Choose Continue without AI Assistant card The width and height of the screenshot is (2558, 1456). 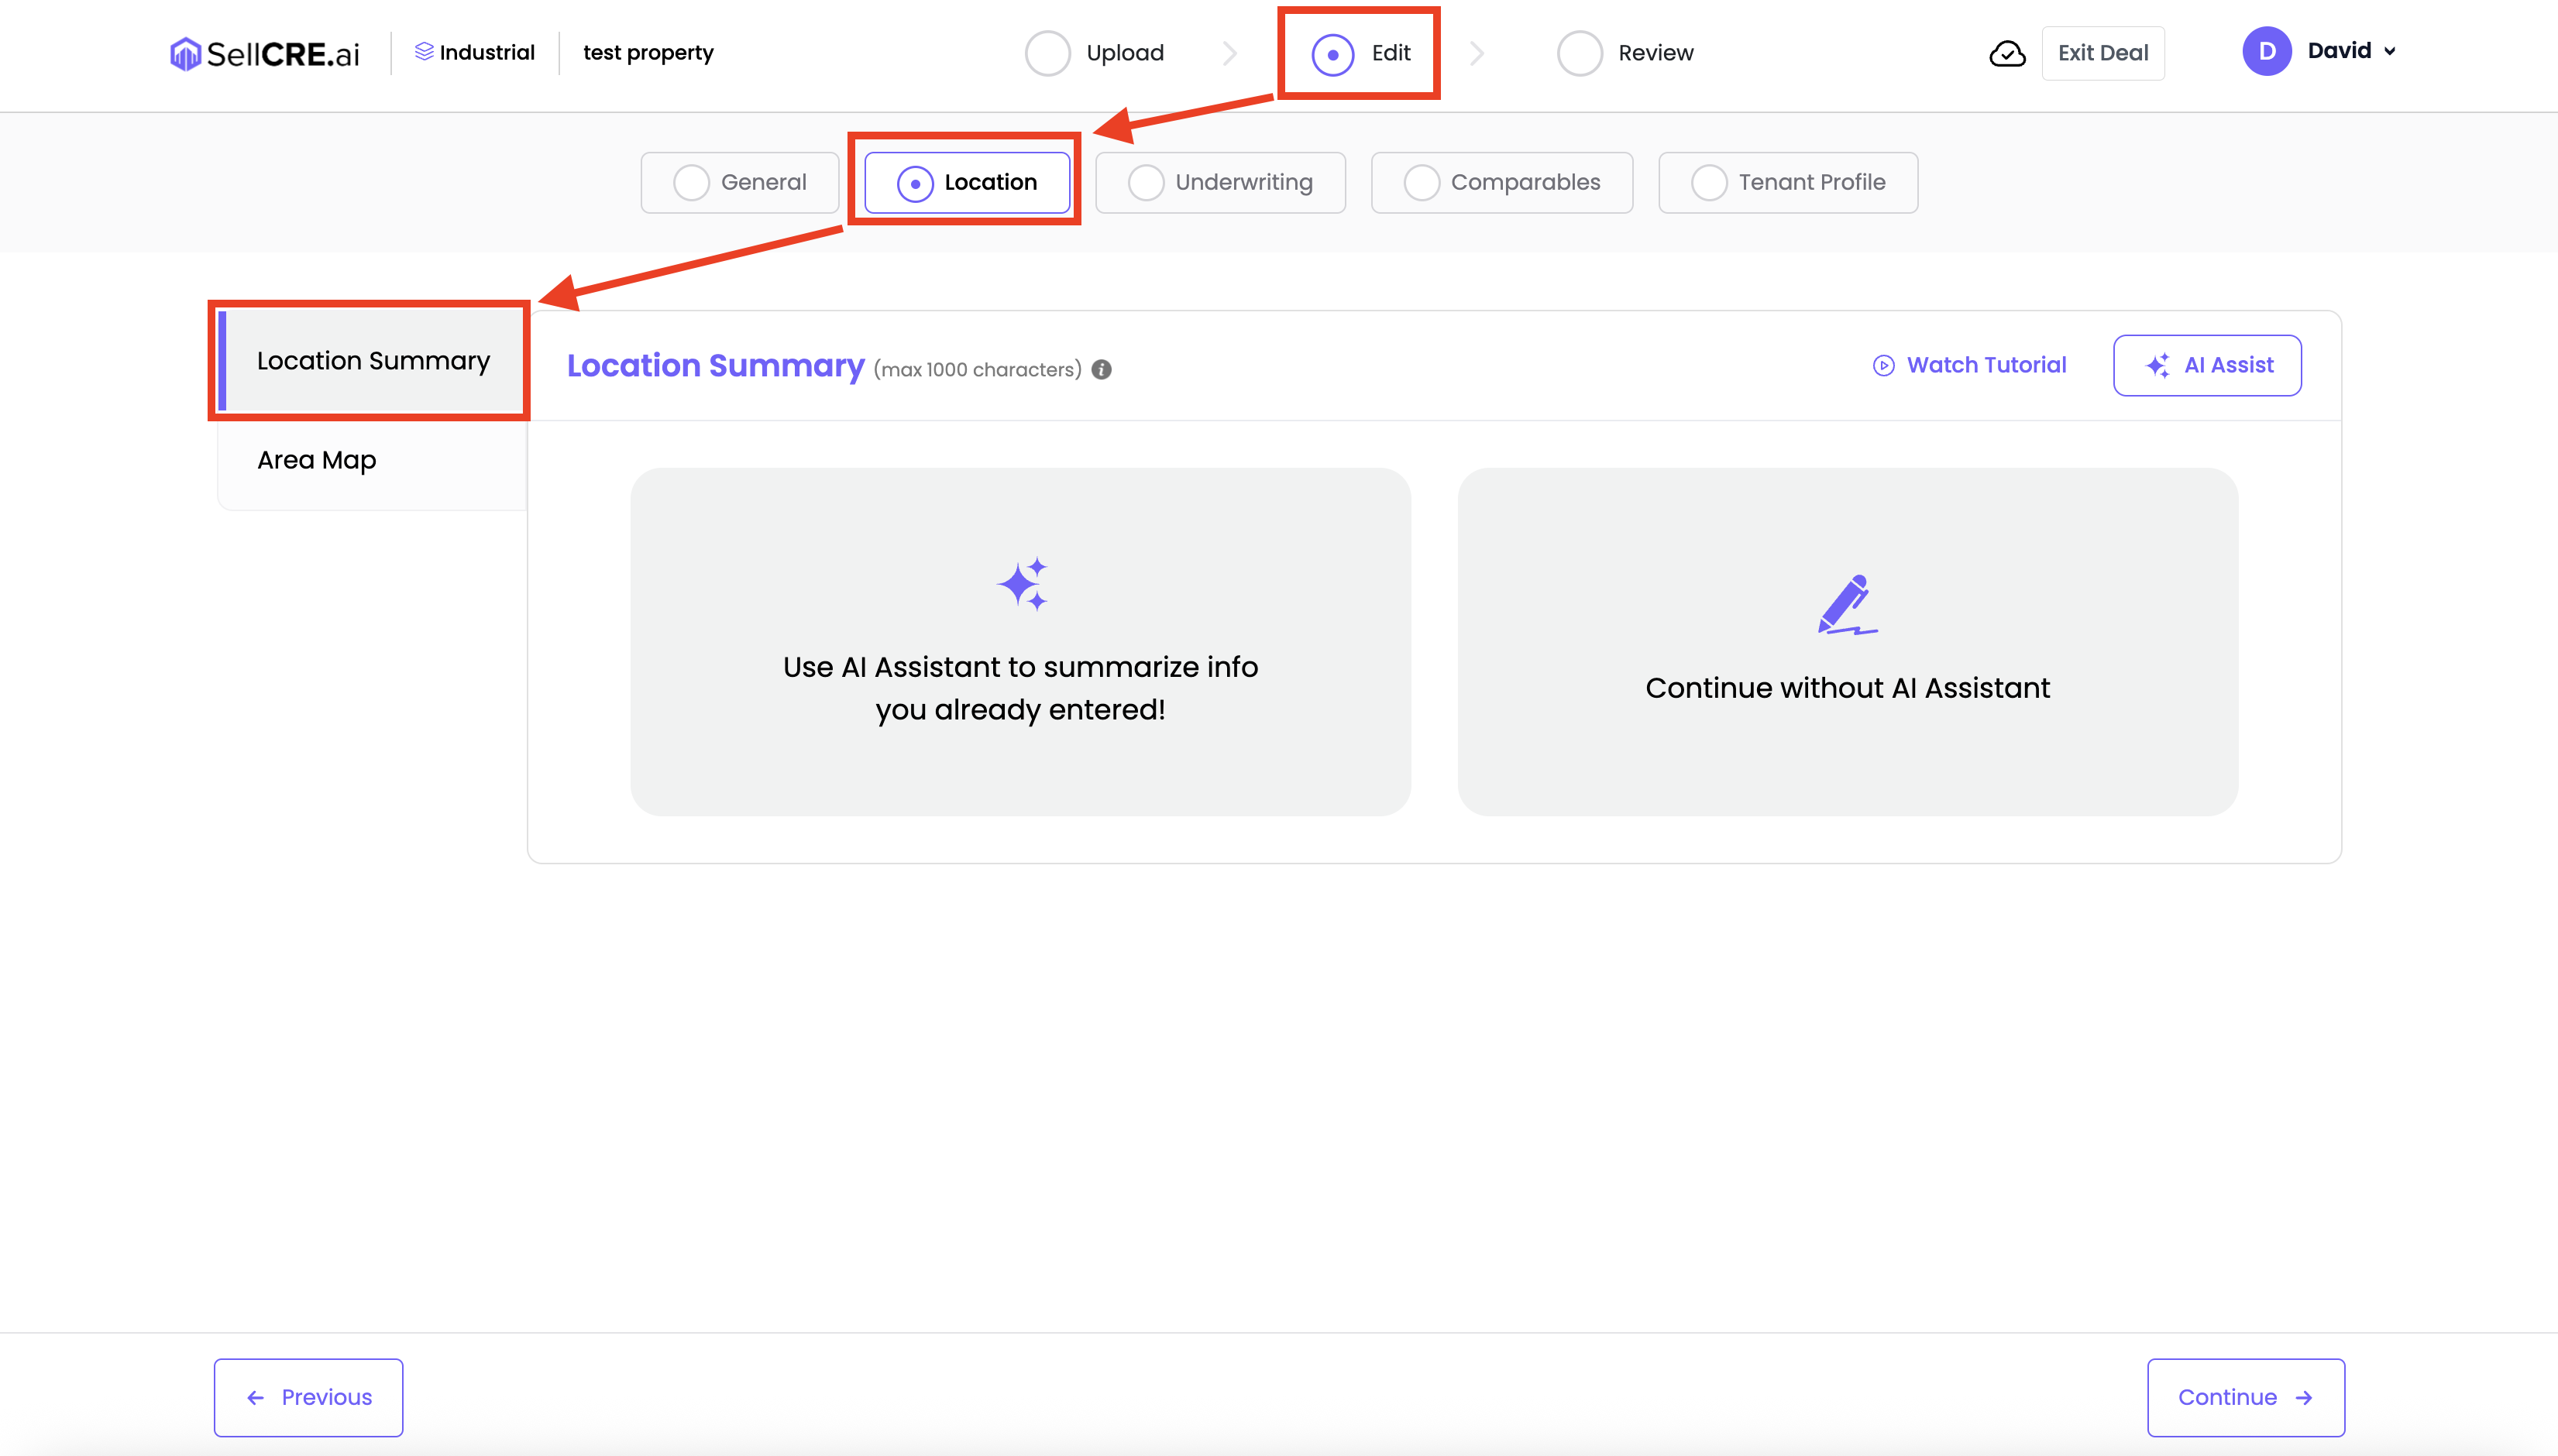[x=1847, y=642]
